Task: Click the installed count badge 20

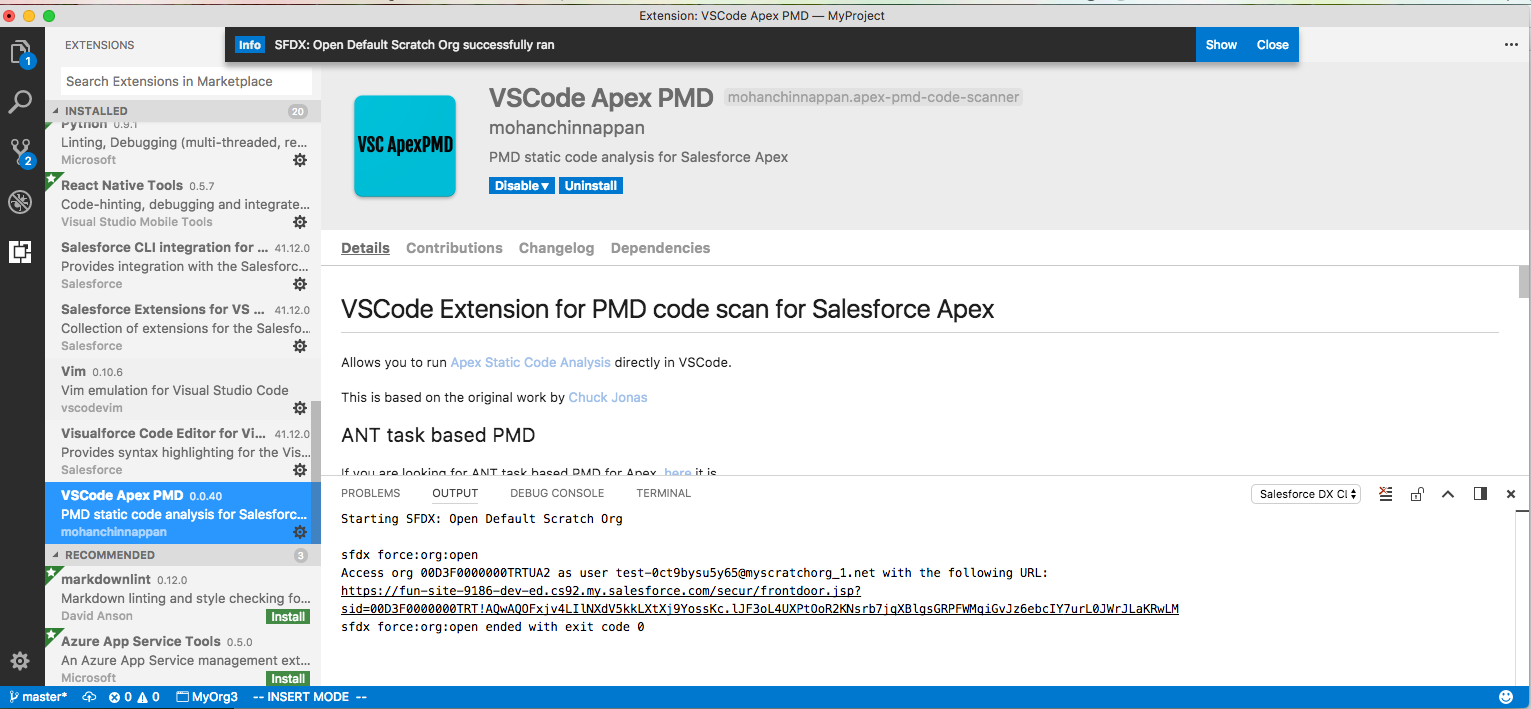Action: point(297,111)
